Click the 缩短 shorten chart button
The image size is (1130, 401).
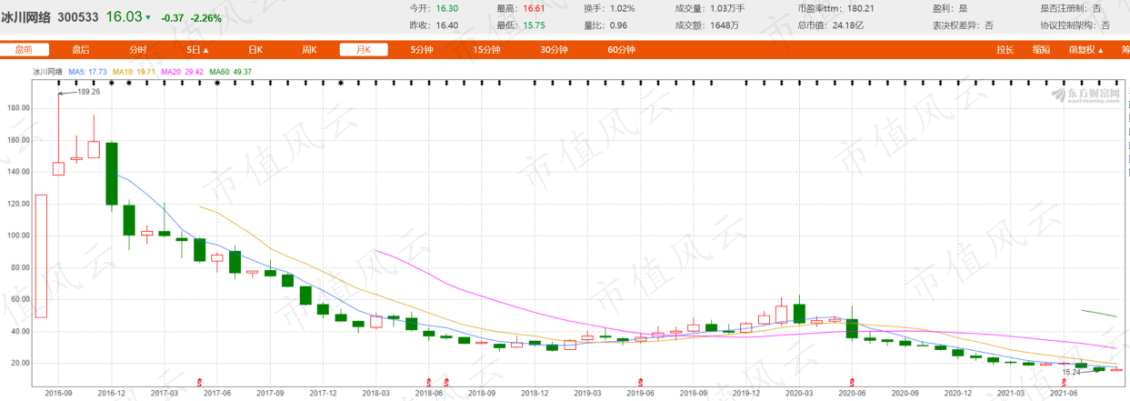pos(1041,50)
